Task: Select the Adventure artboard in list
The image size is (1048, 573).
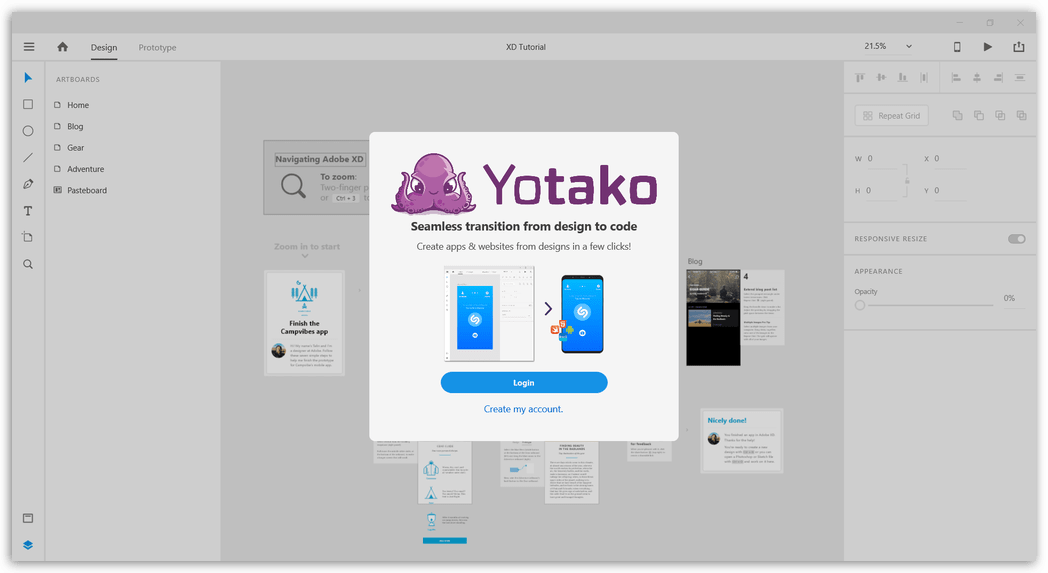Action: [x=85, y=169]
